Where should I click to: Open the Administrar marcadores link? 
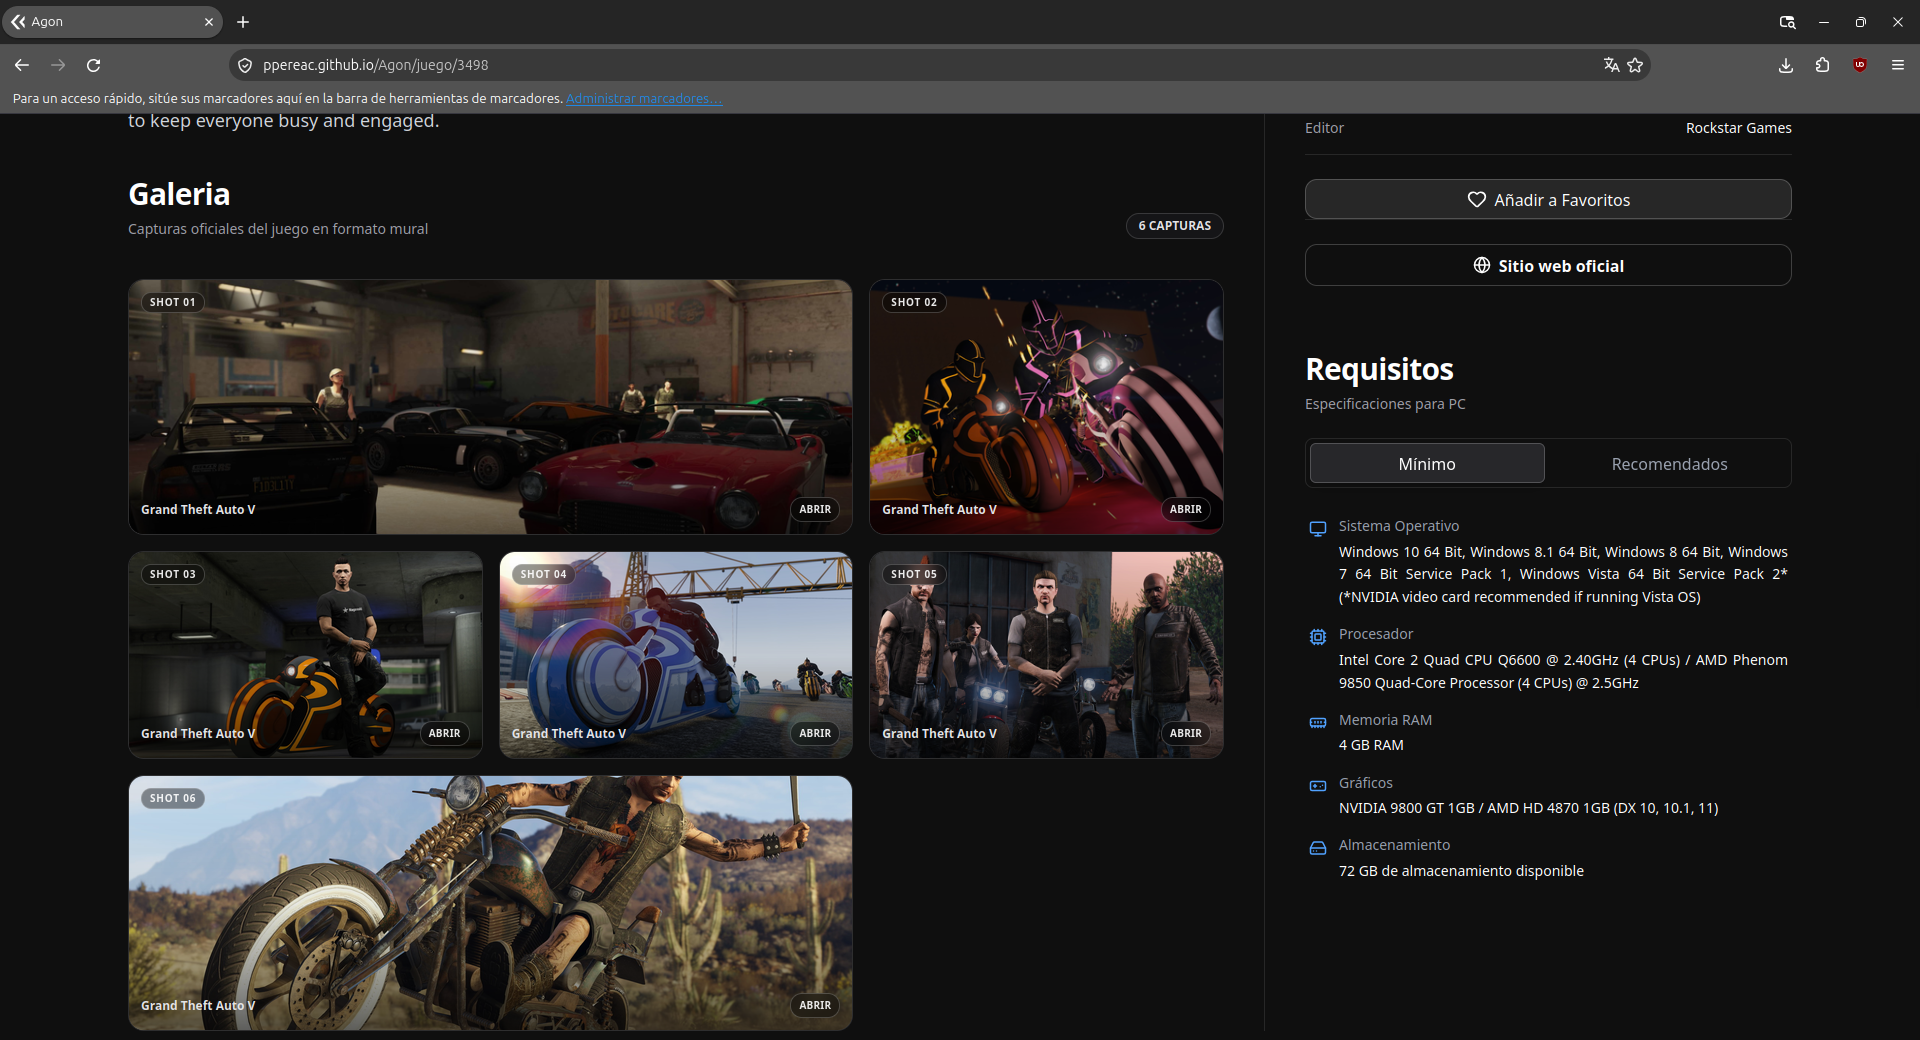[x=644, y=99]
